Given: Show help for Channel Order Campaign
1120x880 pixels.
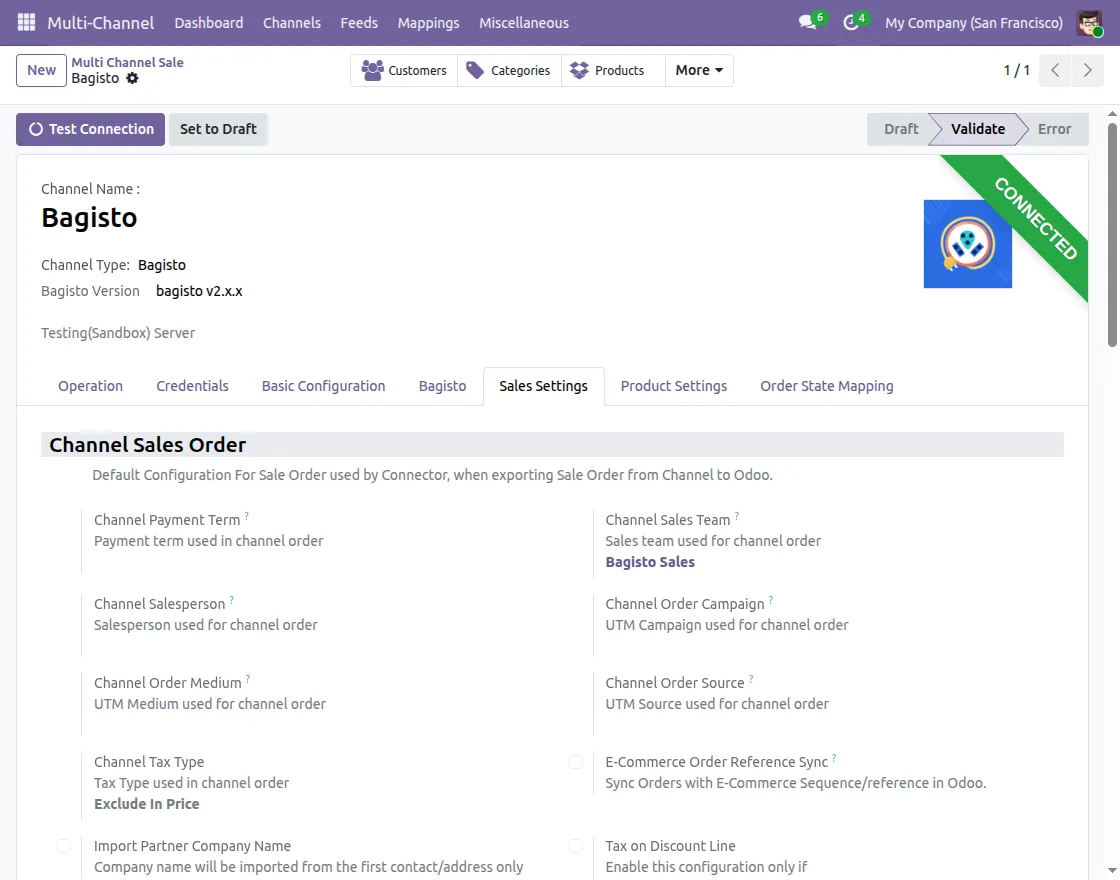Looking at the screenshot, I should (x=771, y=599).
